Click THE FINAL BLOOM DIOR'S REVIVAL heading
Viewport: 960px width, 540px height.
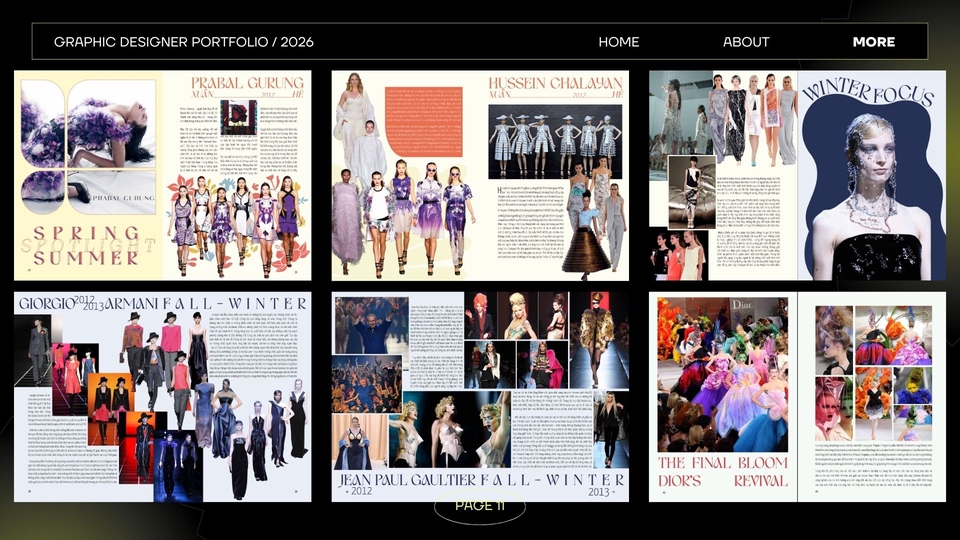point(722,472)
